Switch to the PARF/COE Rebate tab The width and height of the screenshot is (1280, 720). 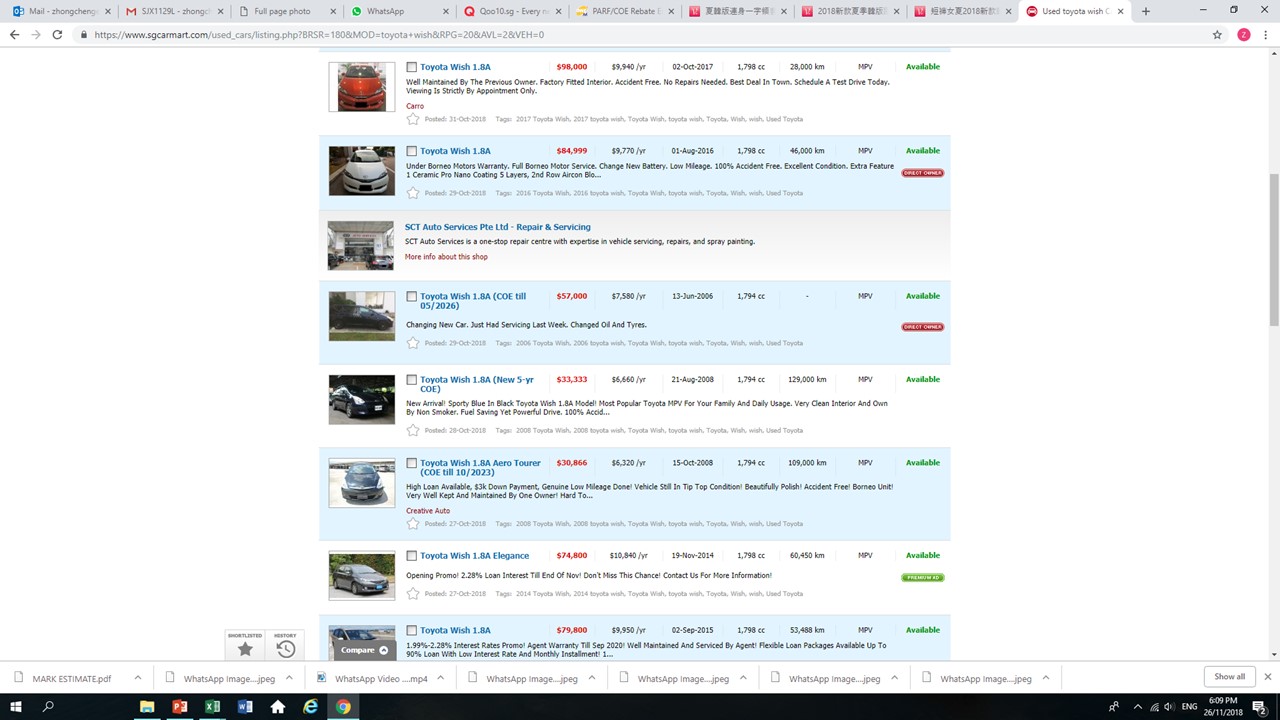[x=620, y=11]
